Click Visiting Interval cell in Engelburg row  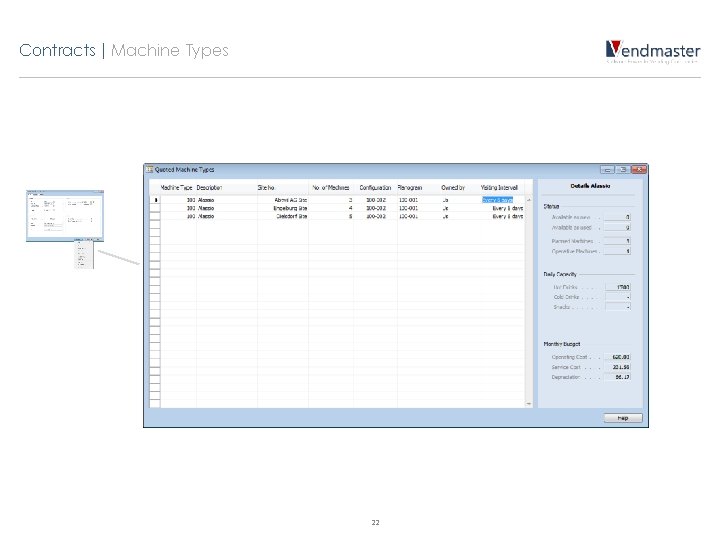(501, 208)
